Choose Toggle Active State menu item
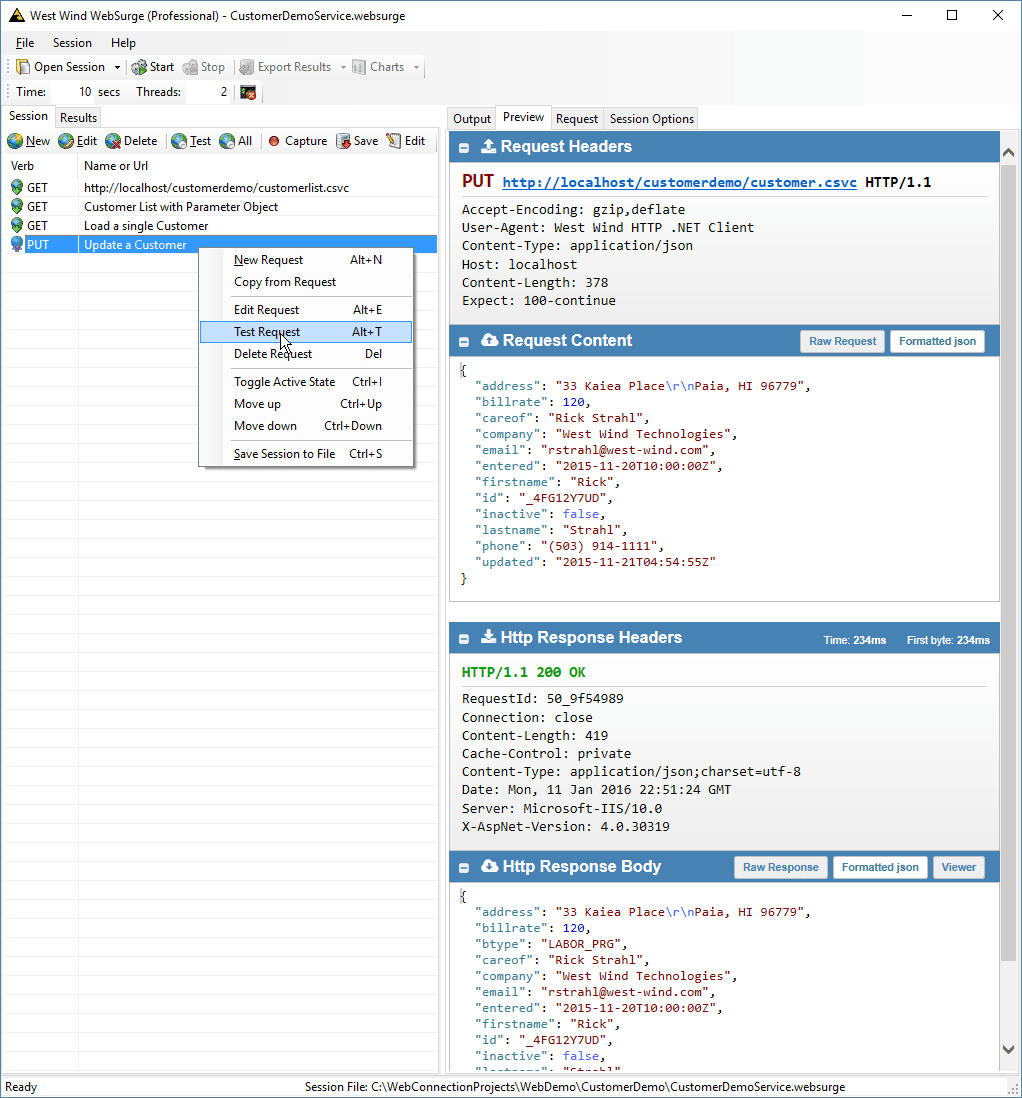The height and width of the screenshot is (1098, 1022). (306, 382)
